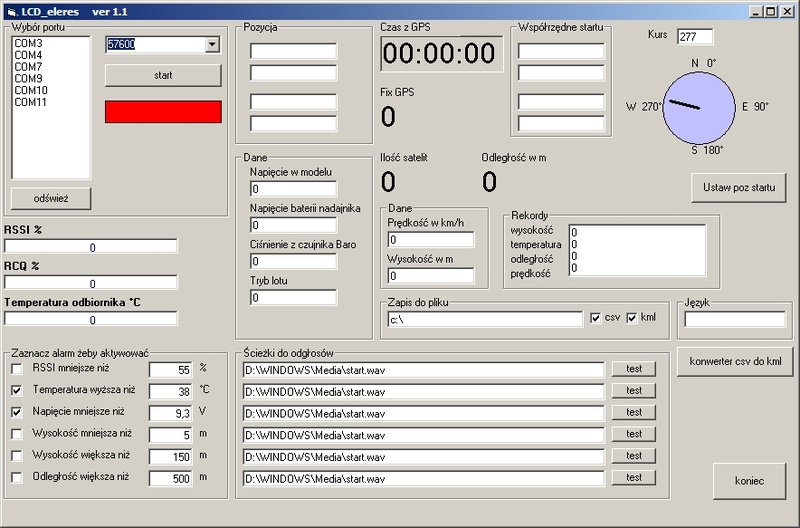Toggle the csv file save checkbox
The image size is (800, 528).
(x=595, y=318)
